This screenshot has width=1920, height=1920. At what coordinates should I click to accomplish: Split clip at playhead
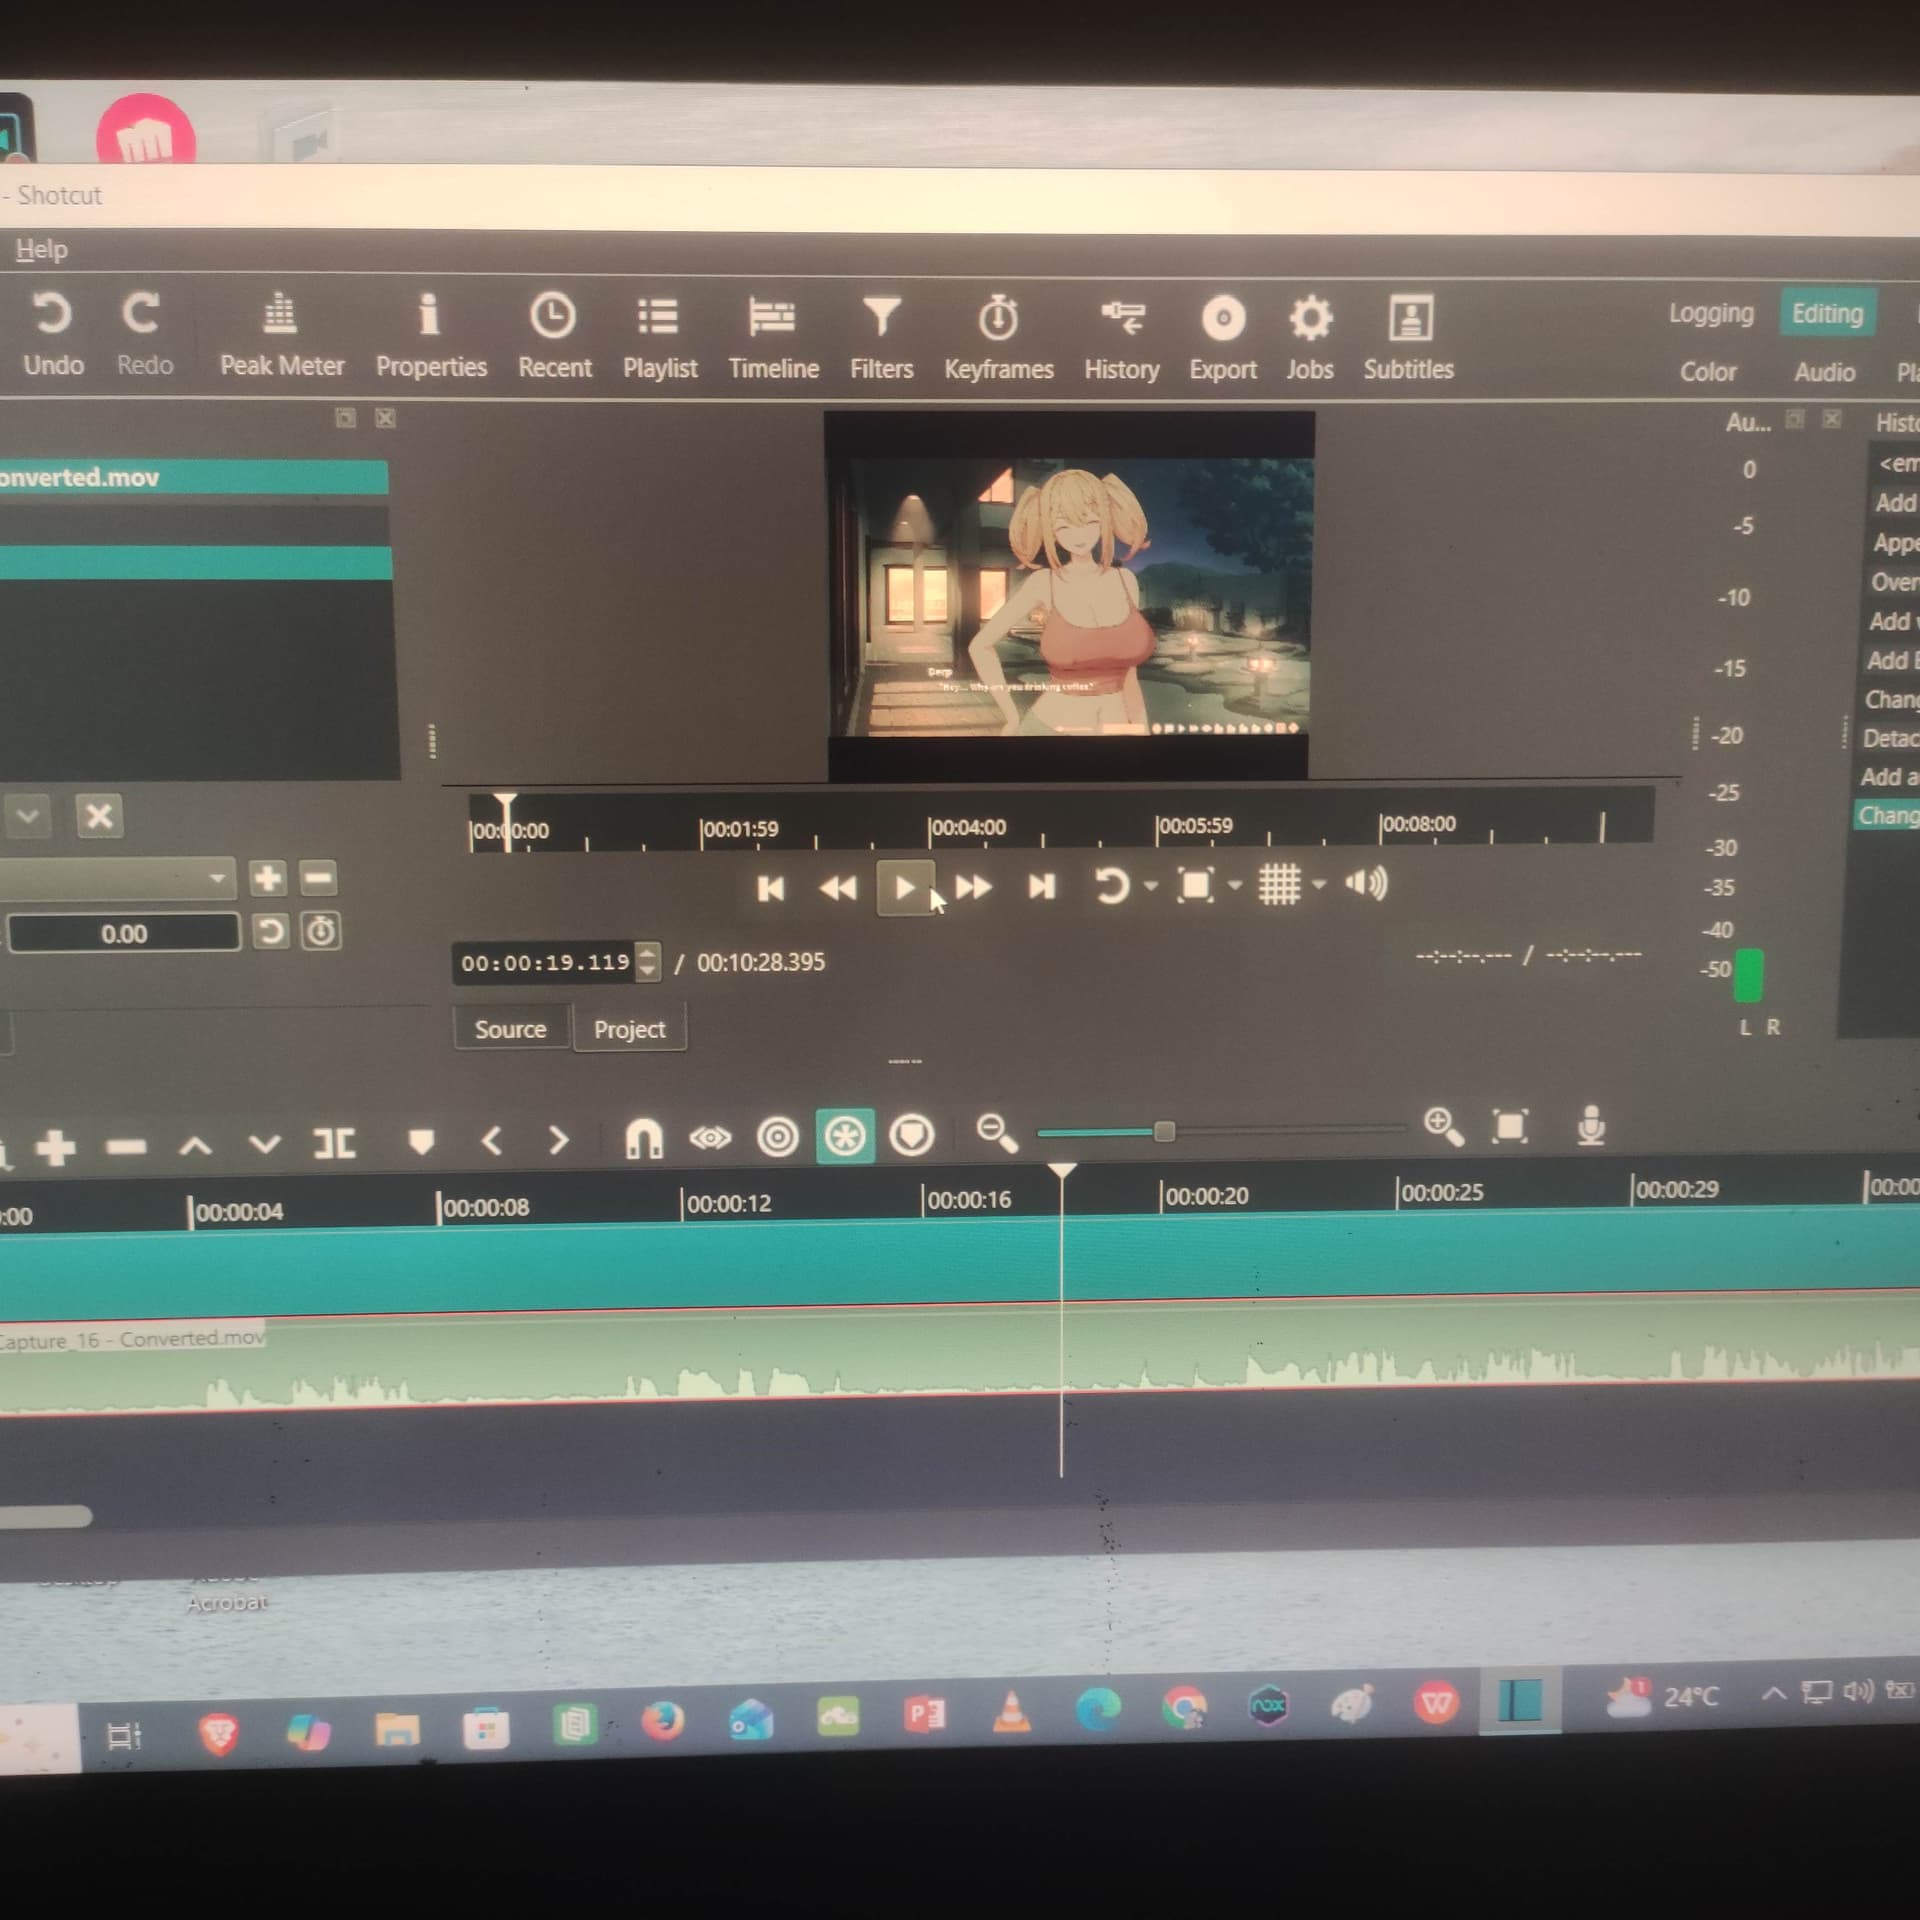tap(334, 1142)
